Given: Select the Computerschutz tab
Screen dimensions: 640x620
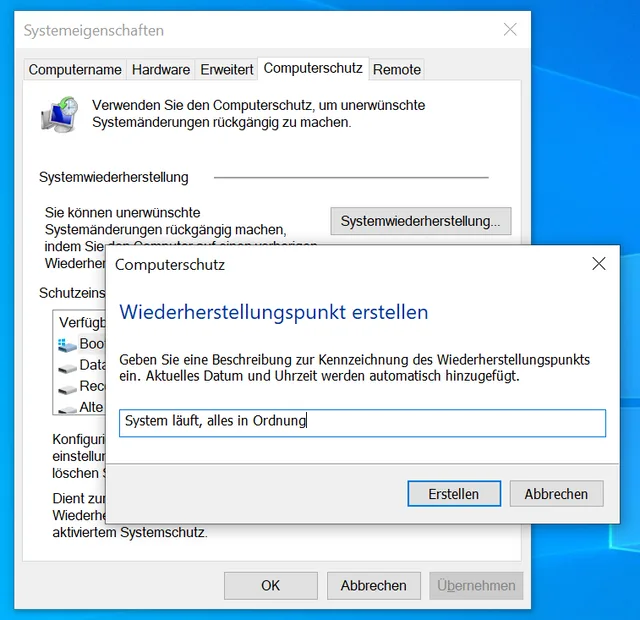Looking at the screenshot, I should 313,68.
